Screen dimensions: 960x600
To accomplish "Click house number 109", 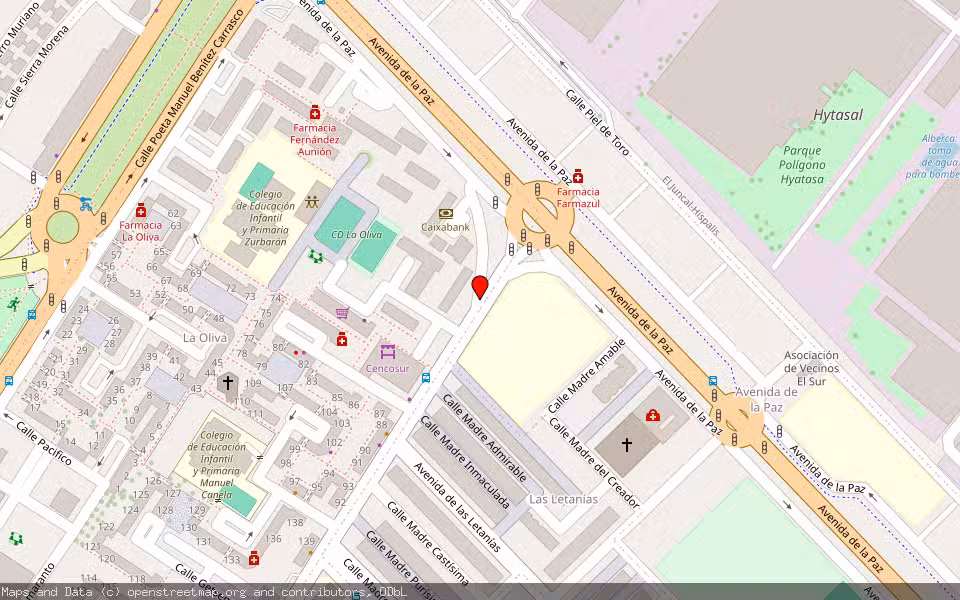I will [253, 383].
